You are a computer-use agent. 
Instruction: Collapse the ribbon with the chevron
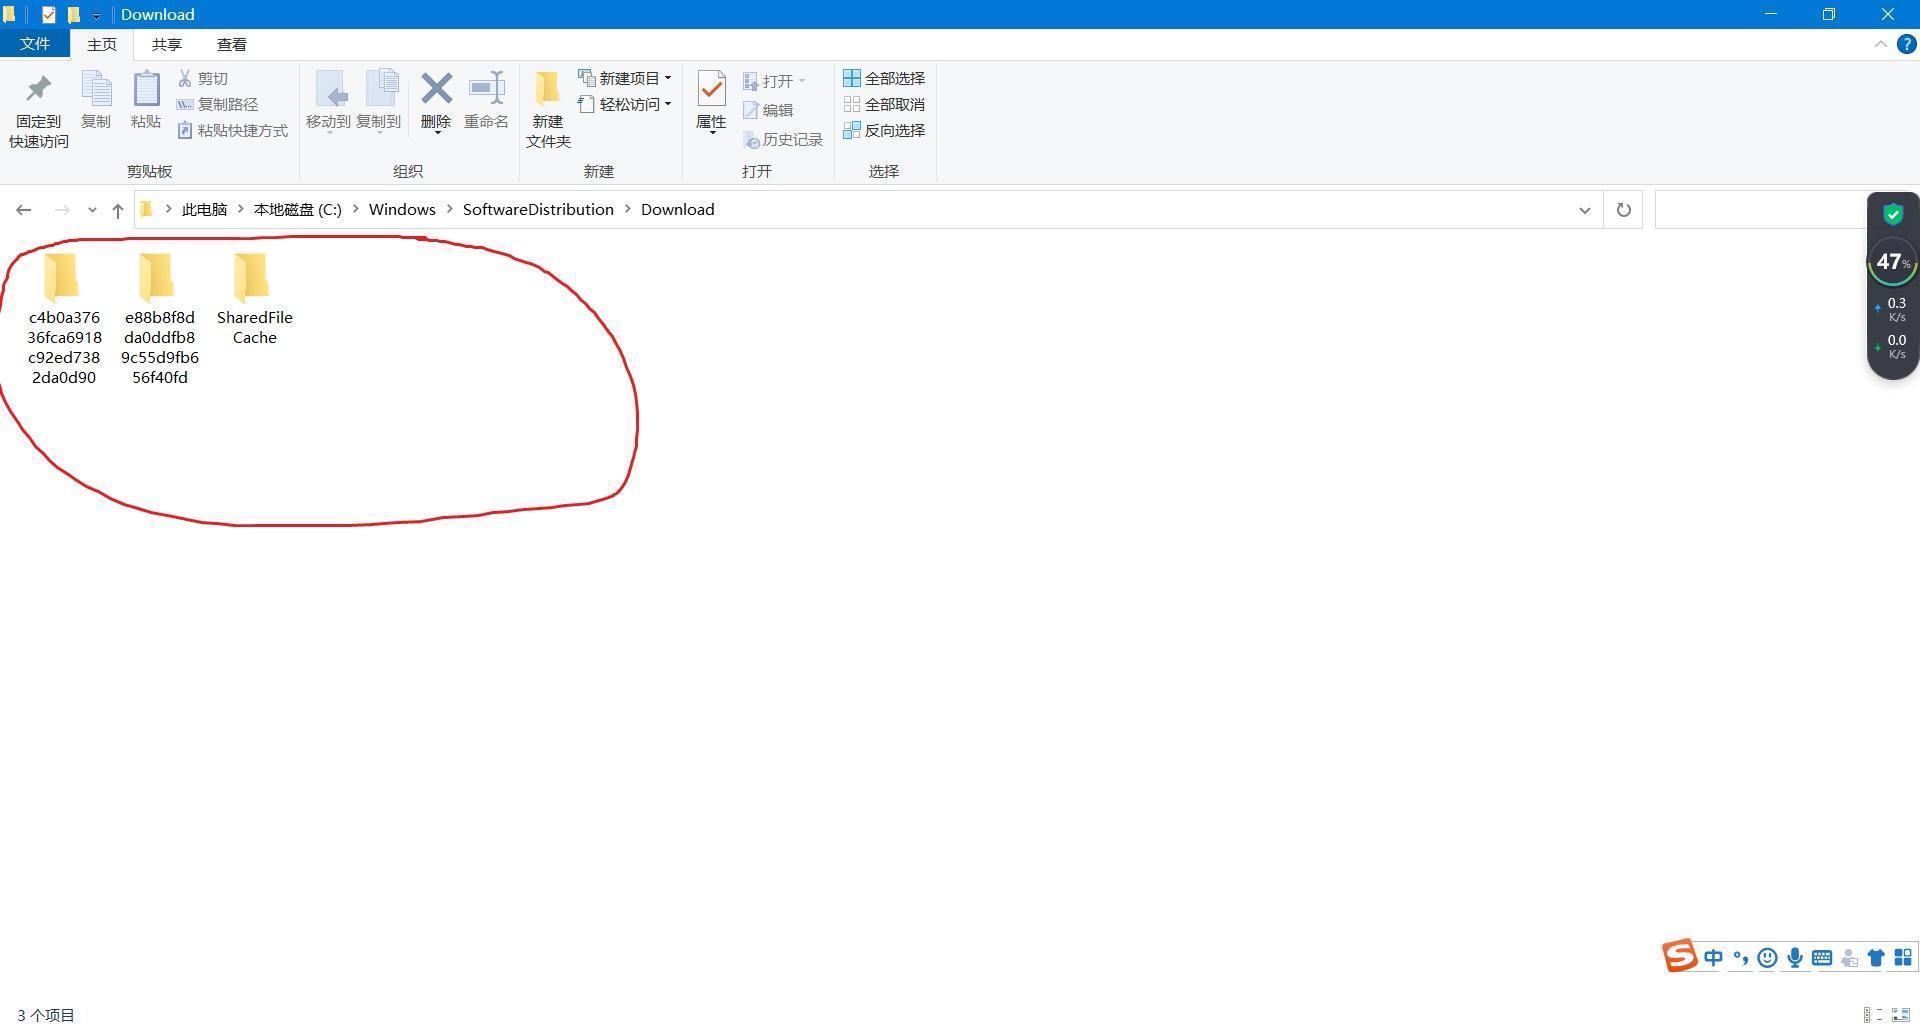1880,44
